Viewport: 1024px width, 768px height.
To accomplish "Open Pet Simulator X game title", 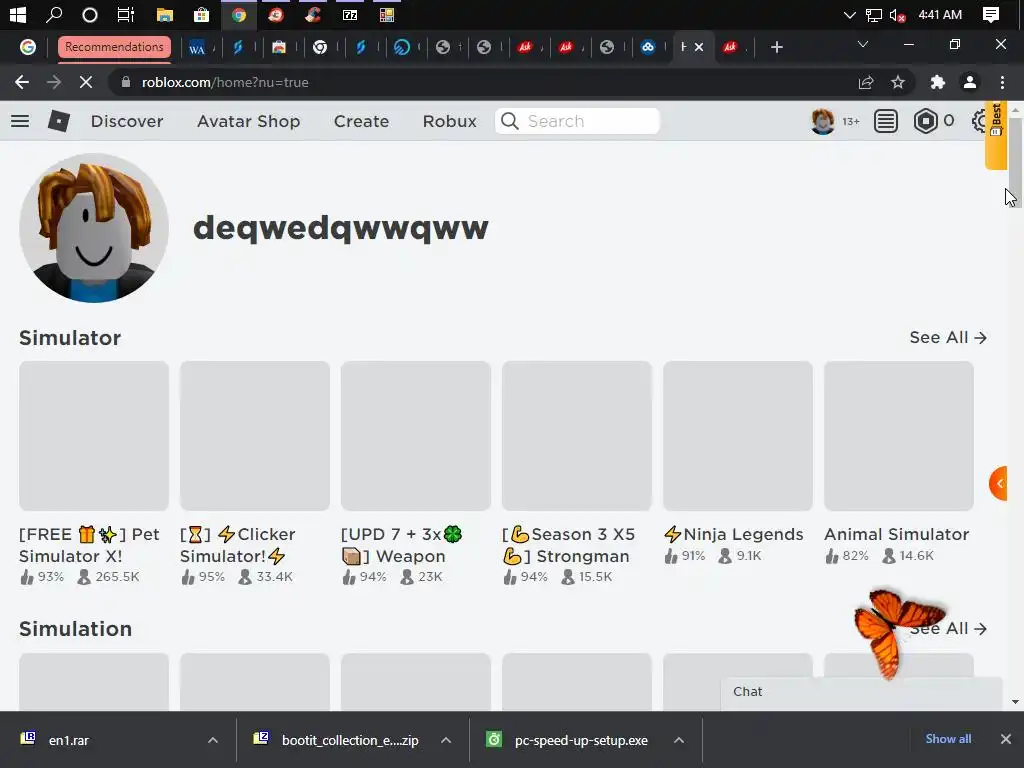I will pos(89,545).
